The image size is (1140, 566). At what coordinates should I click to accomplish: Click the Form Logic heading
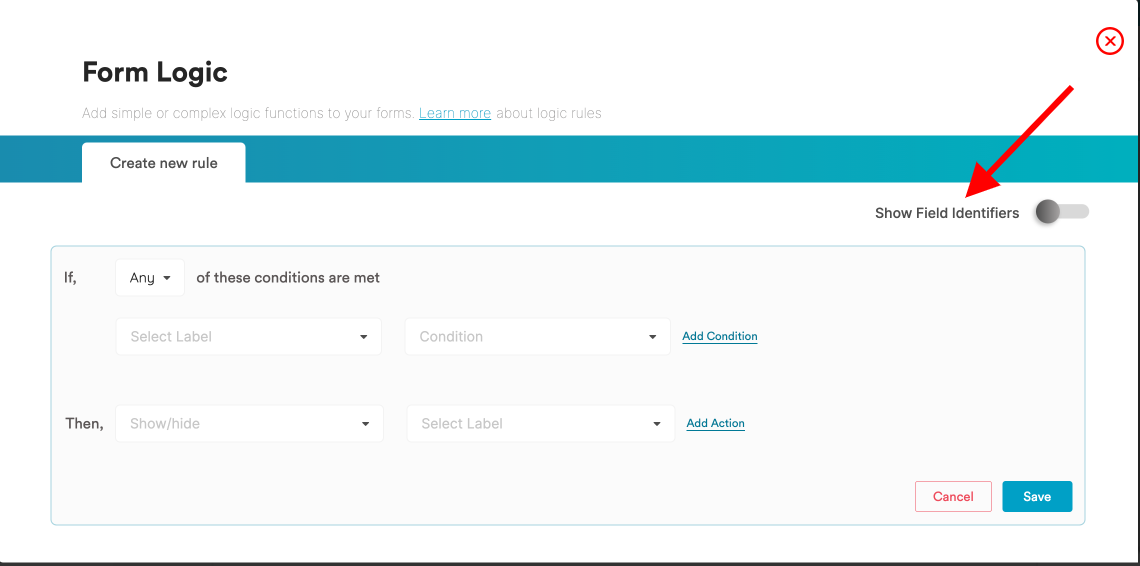tap(155, 73)
